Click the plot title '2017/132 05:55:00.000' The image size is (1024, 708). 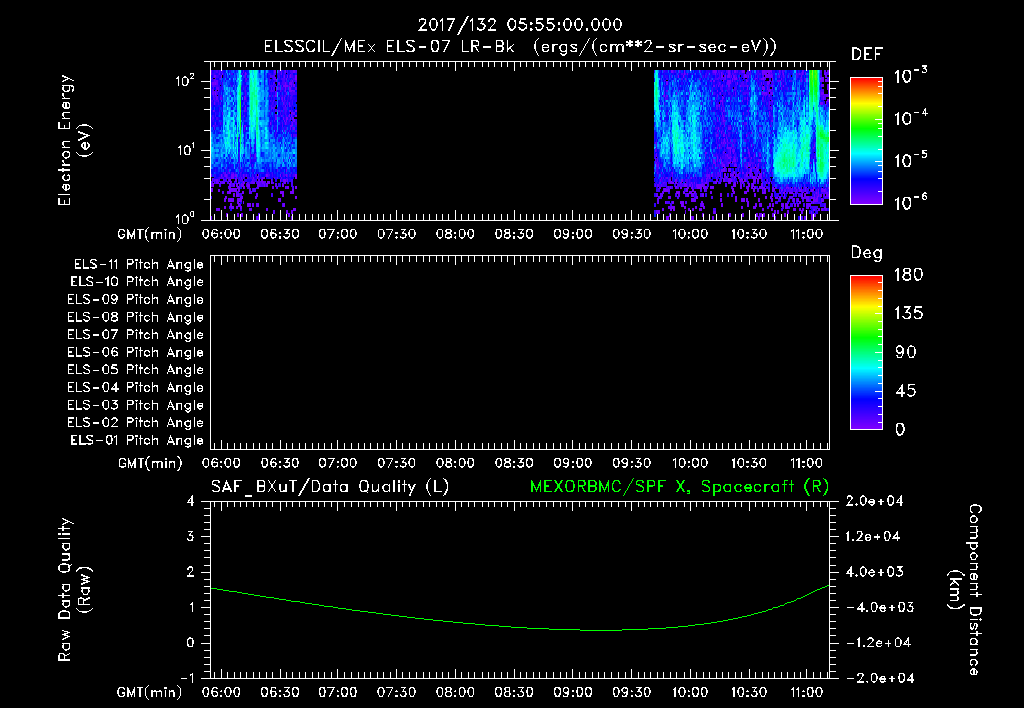coord(520,25)
